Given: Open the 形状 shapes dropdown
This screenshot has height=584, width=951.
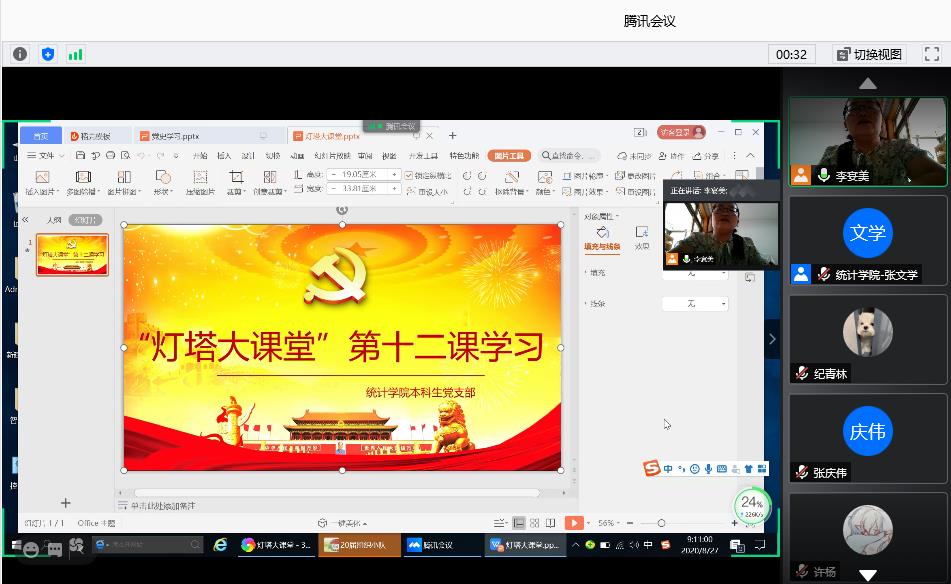Looking at the screenshot, I should click(x=163, y=183).
